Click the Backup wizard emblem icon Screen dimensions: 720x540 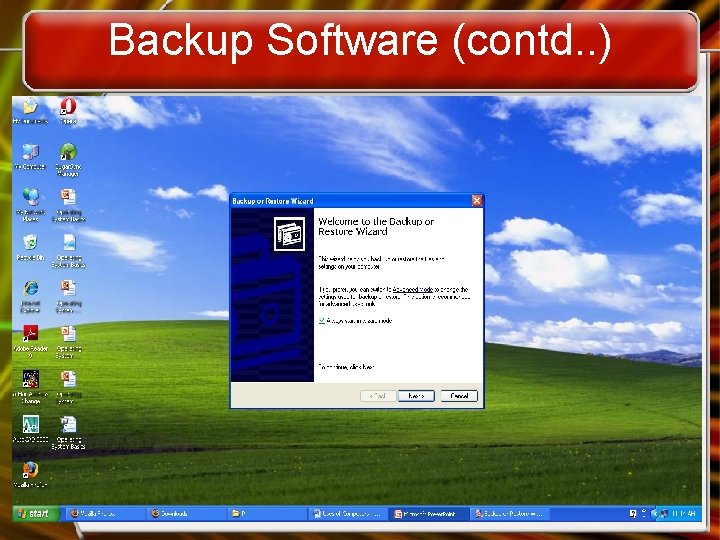289,234
